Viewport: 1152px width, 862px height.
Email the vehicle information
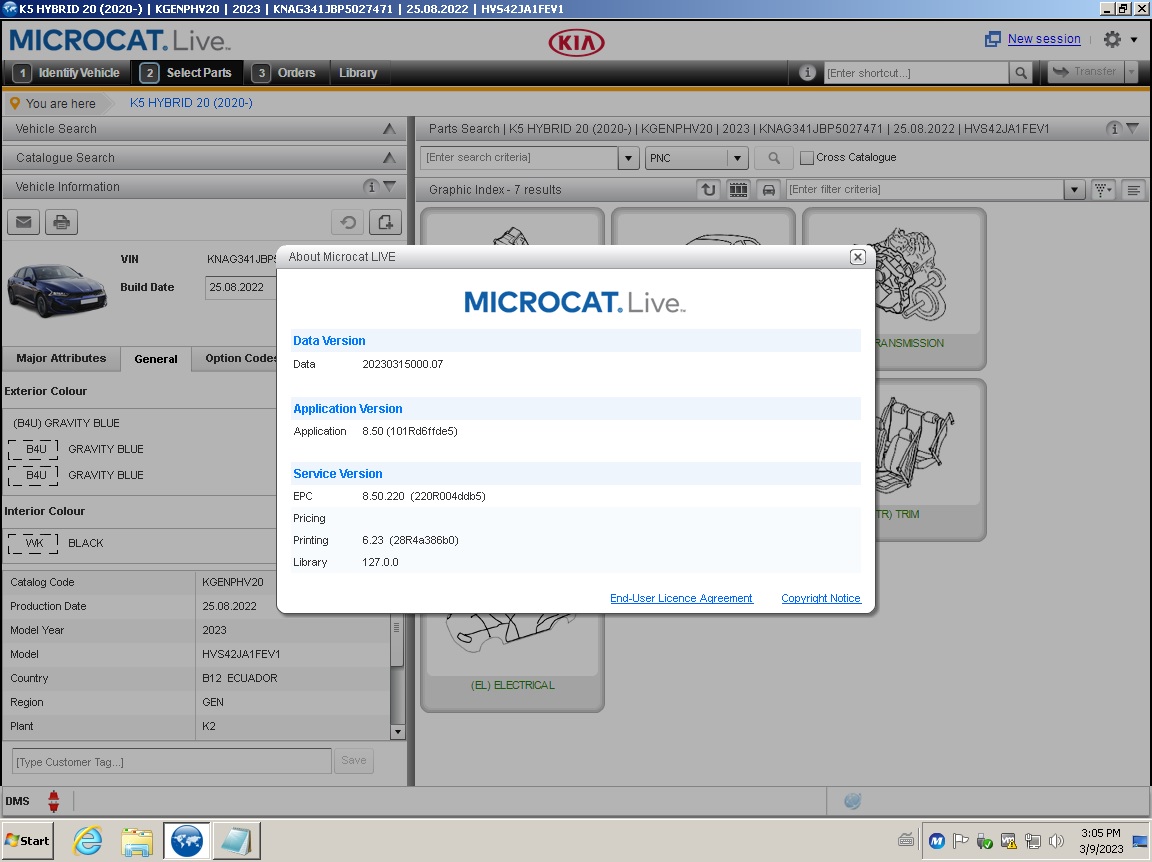point(24,222)
